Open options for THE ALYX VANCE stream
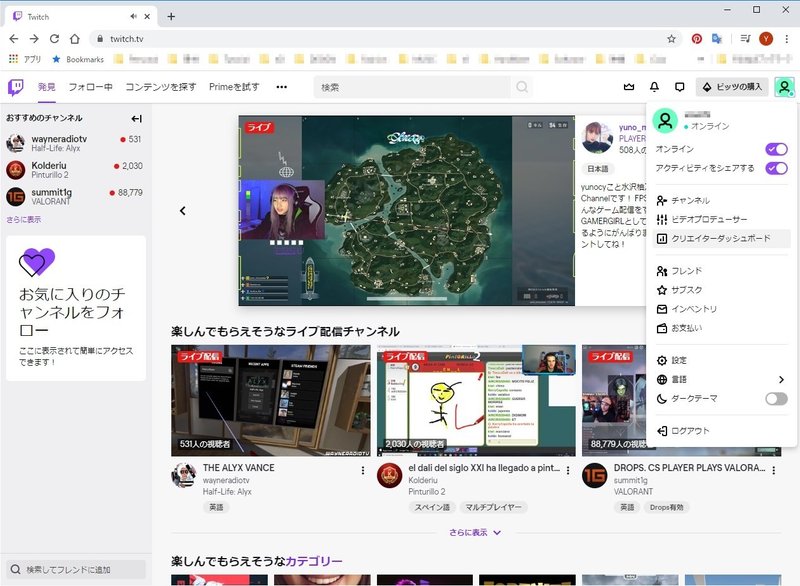 363,470
